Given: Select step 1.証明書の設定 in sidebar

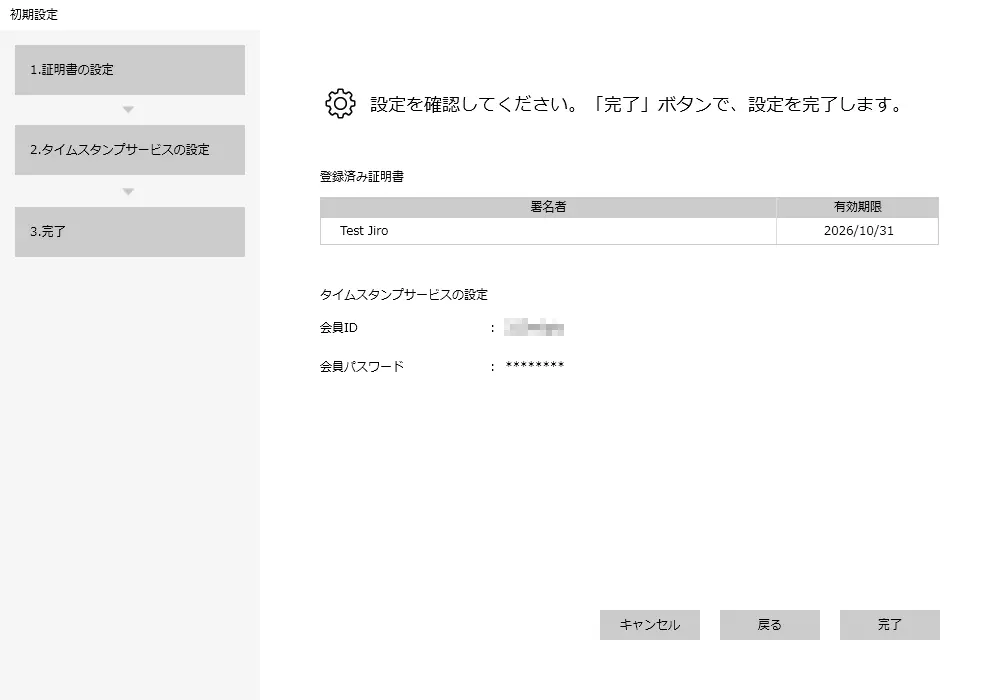Looking at the screenshot, I should coord(130,70).
